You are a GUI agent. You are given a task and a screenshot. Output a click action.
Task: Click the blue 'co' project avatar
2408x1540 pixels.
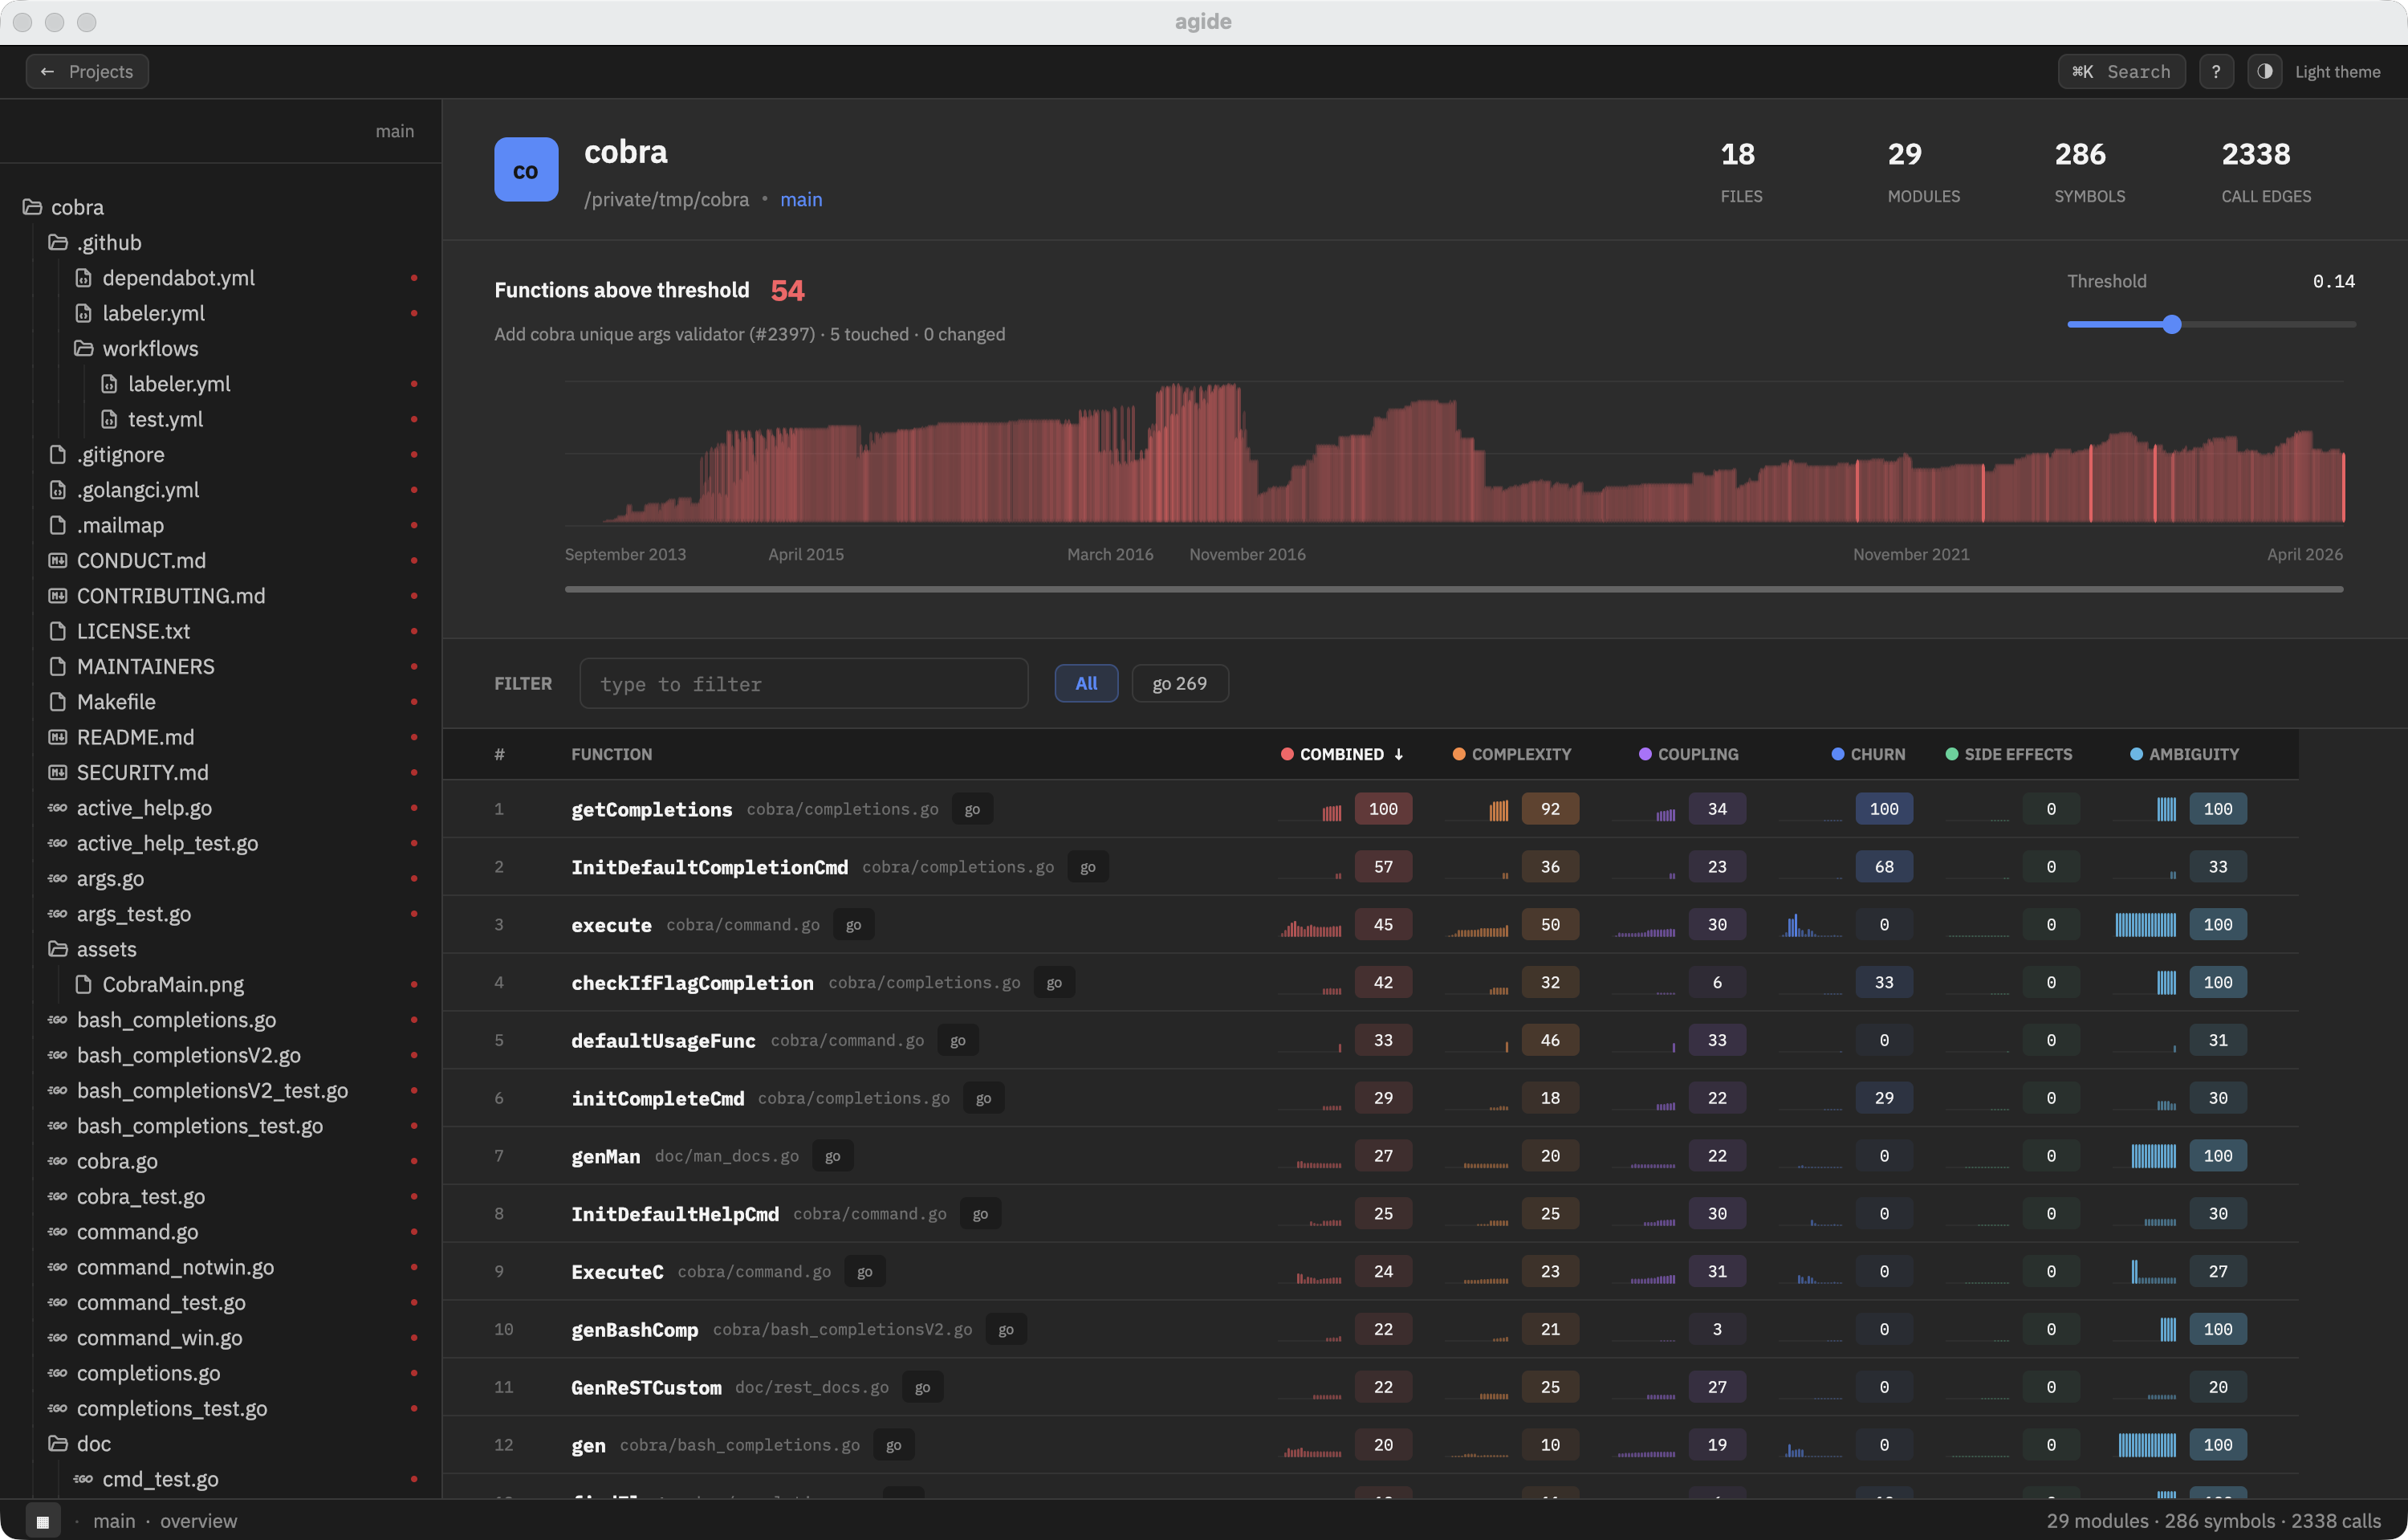tap(526, 169)
